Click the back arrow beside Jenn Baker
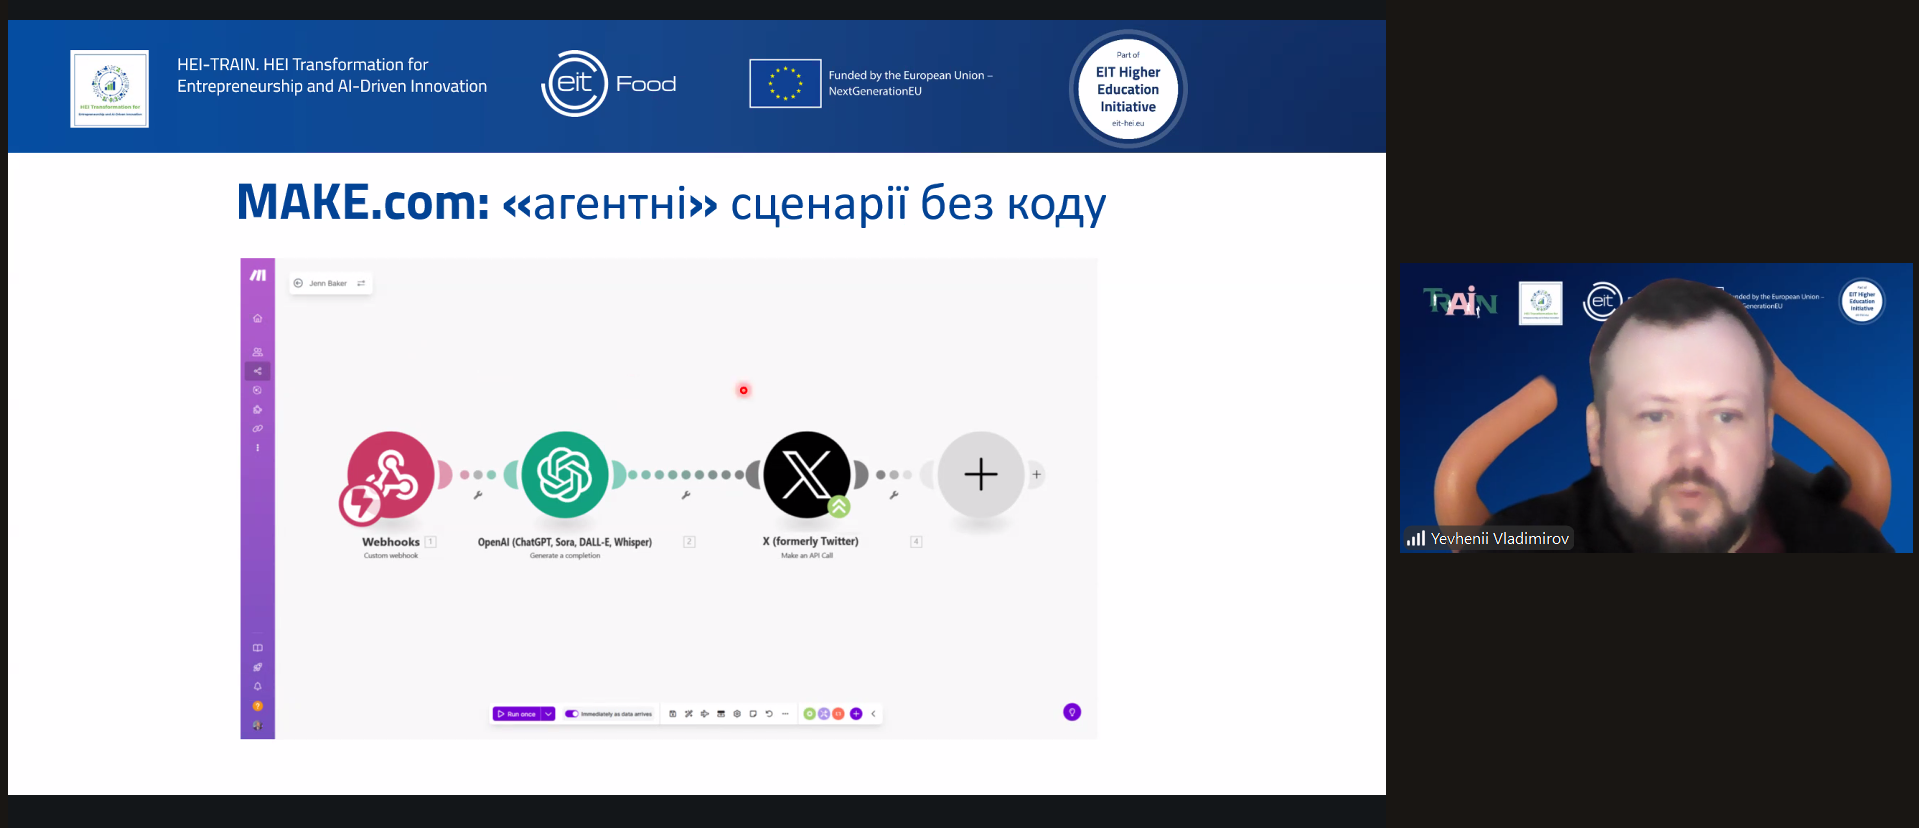1919x828 pixels. [298, 283]
